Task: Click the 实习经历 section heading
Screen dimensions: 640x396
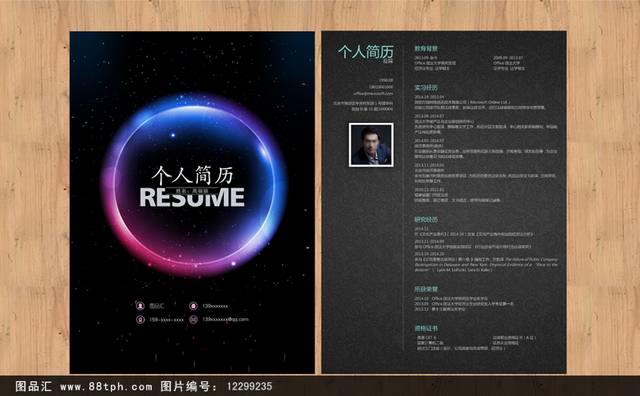Action: (x=426, y=88)
